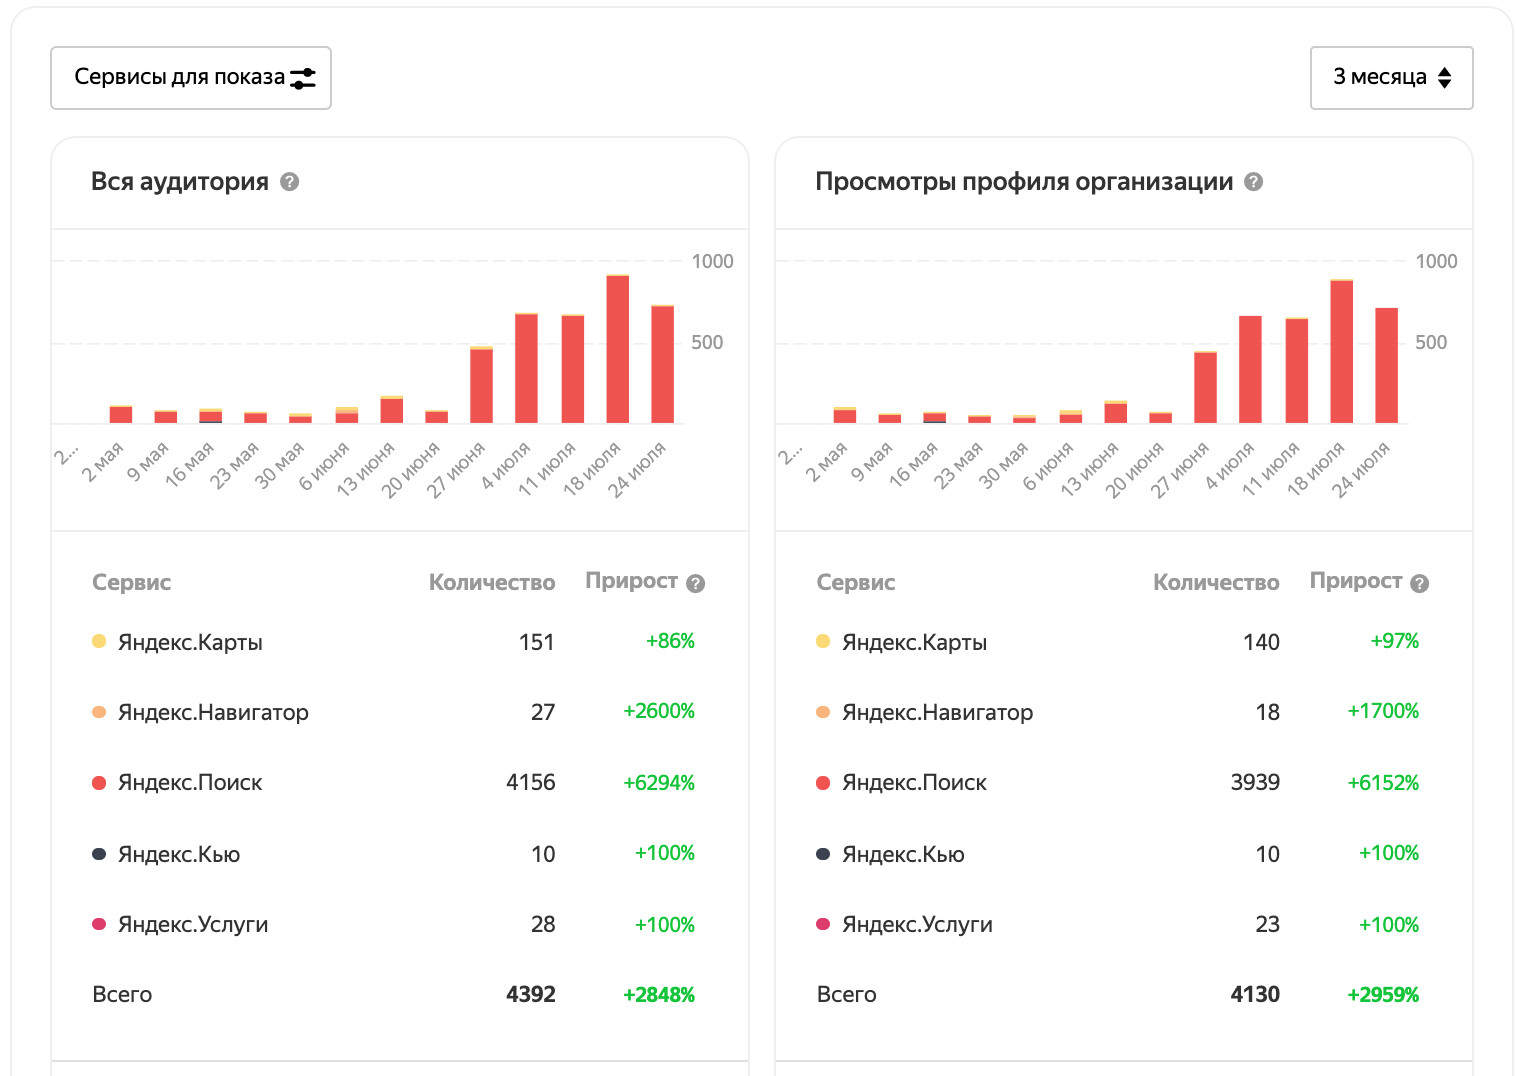Image resolution: width=1516 pixels, height=1076 pixels.
Task: Click the 18 июля bar in audience chart
Action: pyautogui.click(x=618, y=349)
